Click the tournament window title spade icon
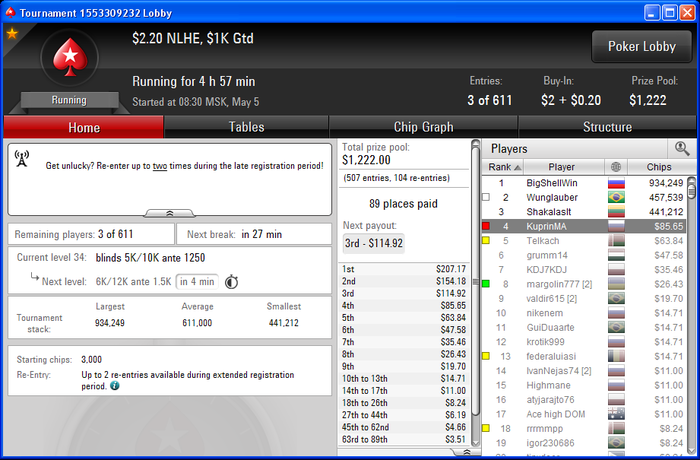The height and width of the screenshot is (460, 700). coord(10,13)
